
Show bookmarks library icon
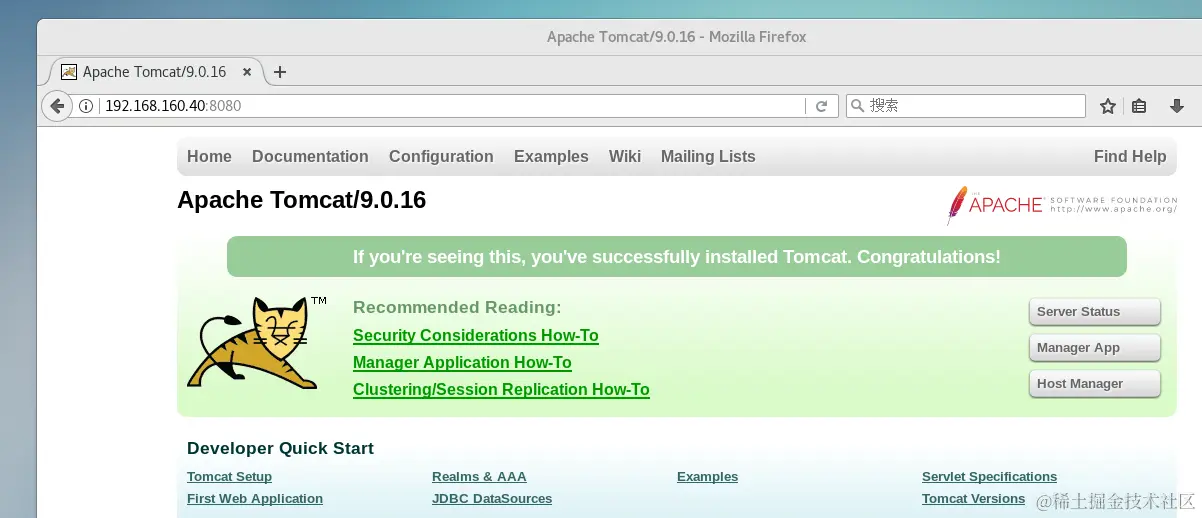1139,106
